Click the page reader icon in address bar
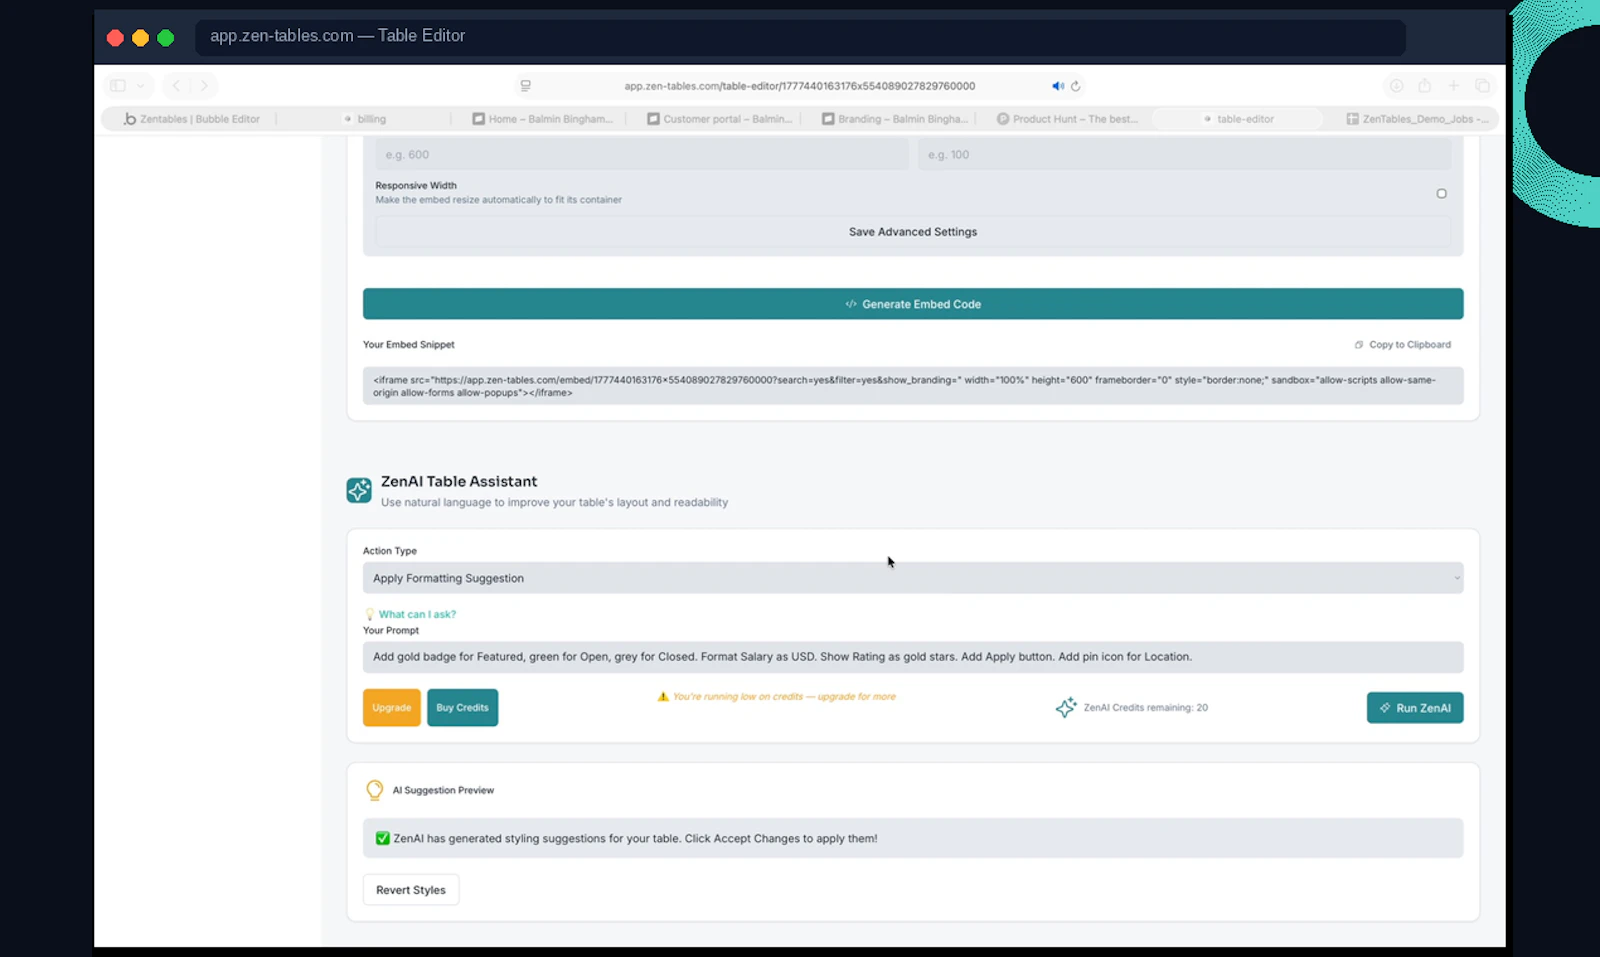Screen dimensions: 1600x957 pyautogui.click(x=525, y=86)
